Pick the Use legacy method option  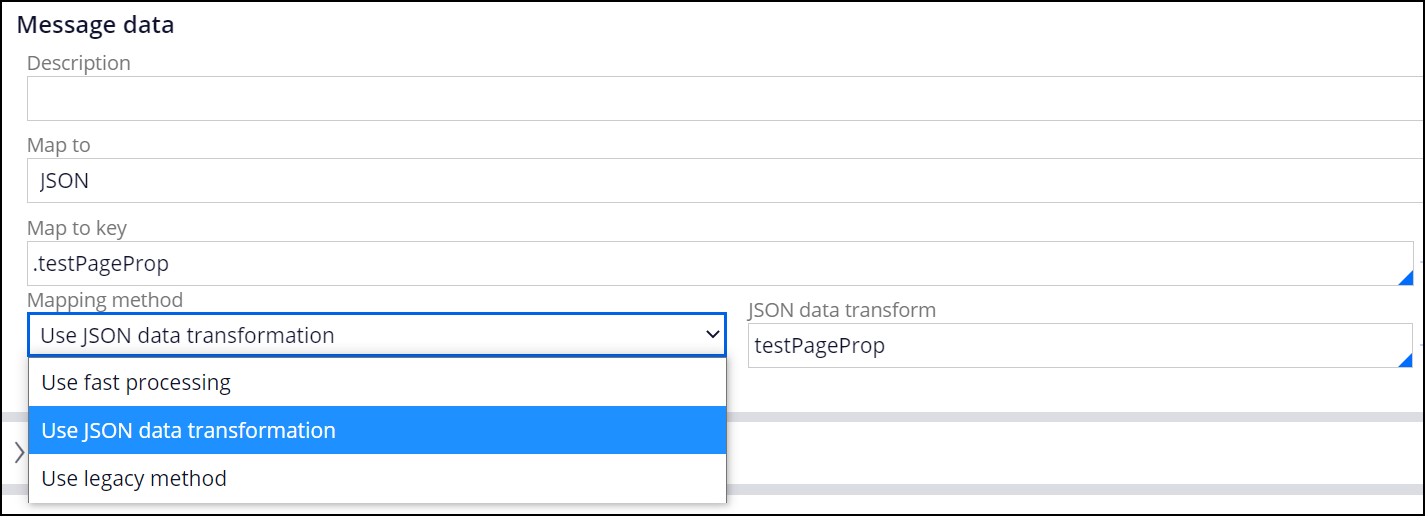(x=377, y=479)
